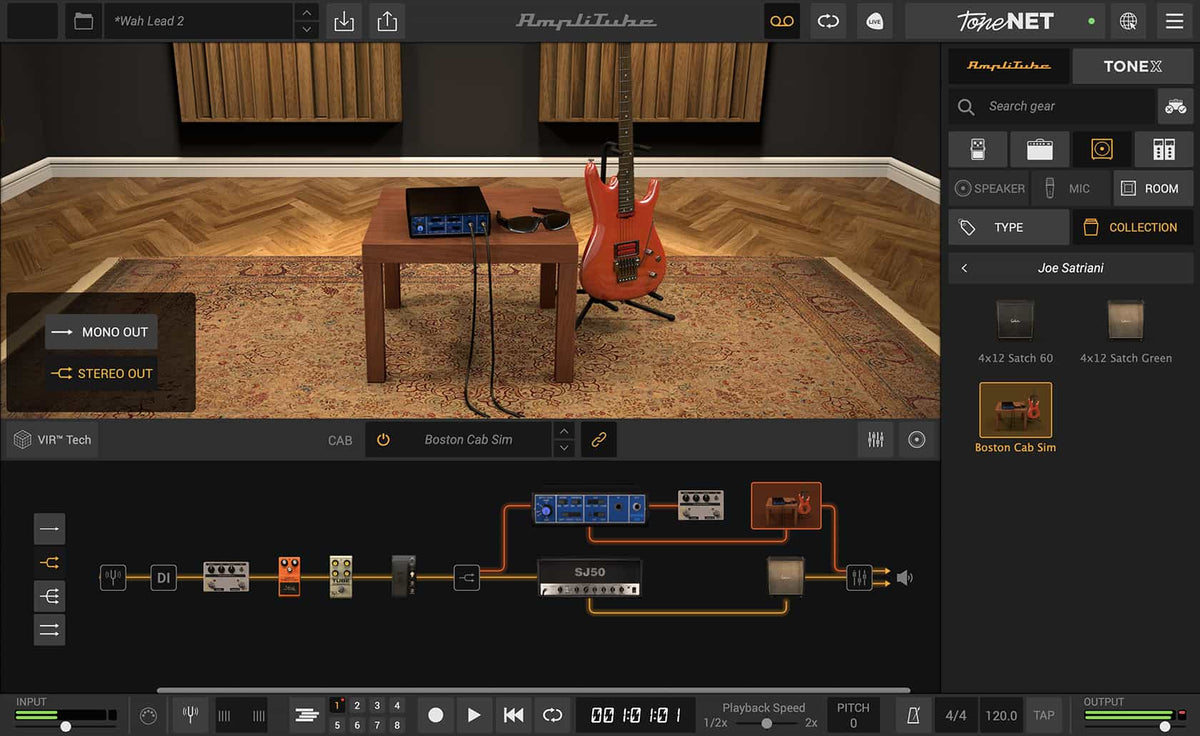
Task: Choose the single serial chain routing icon
Action: [49, 529]
